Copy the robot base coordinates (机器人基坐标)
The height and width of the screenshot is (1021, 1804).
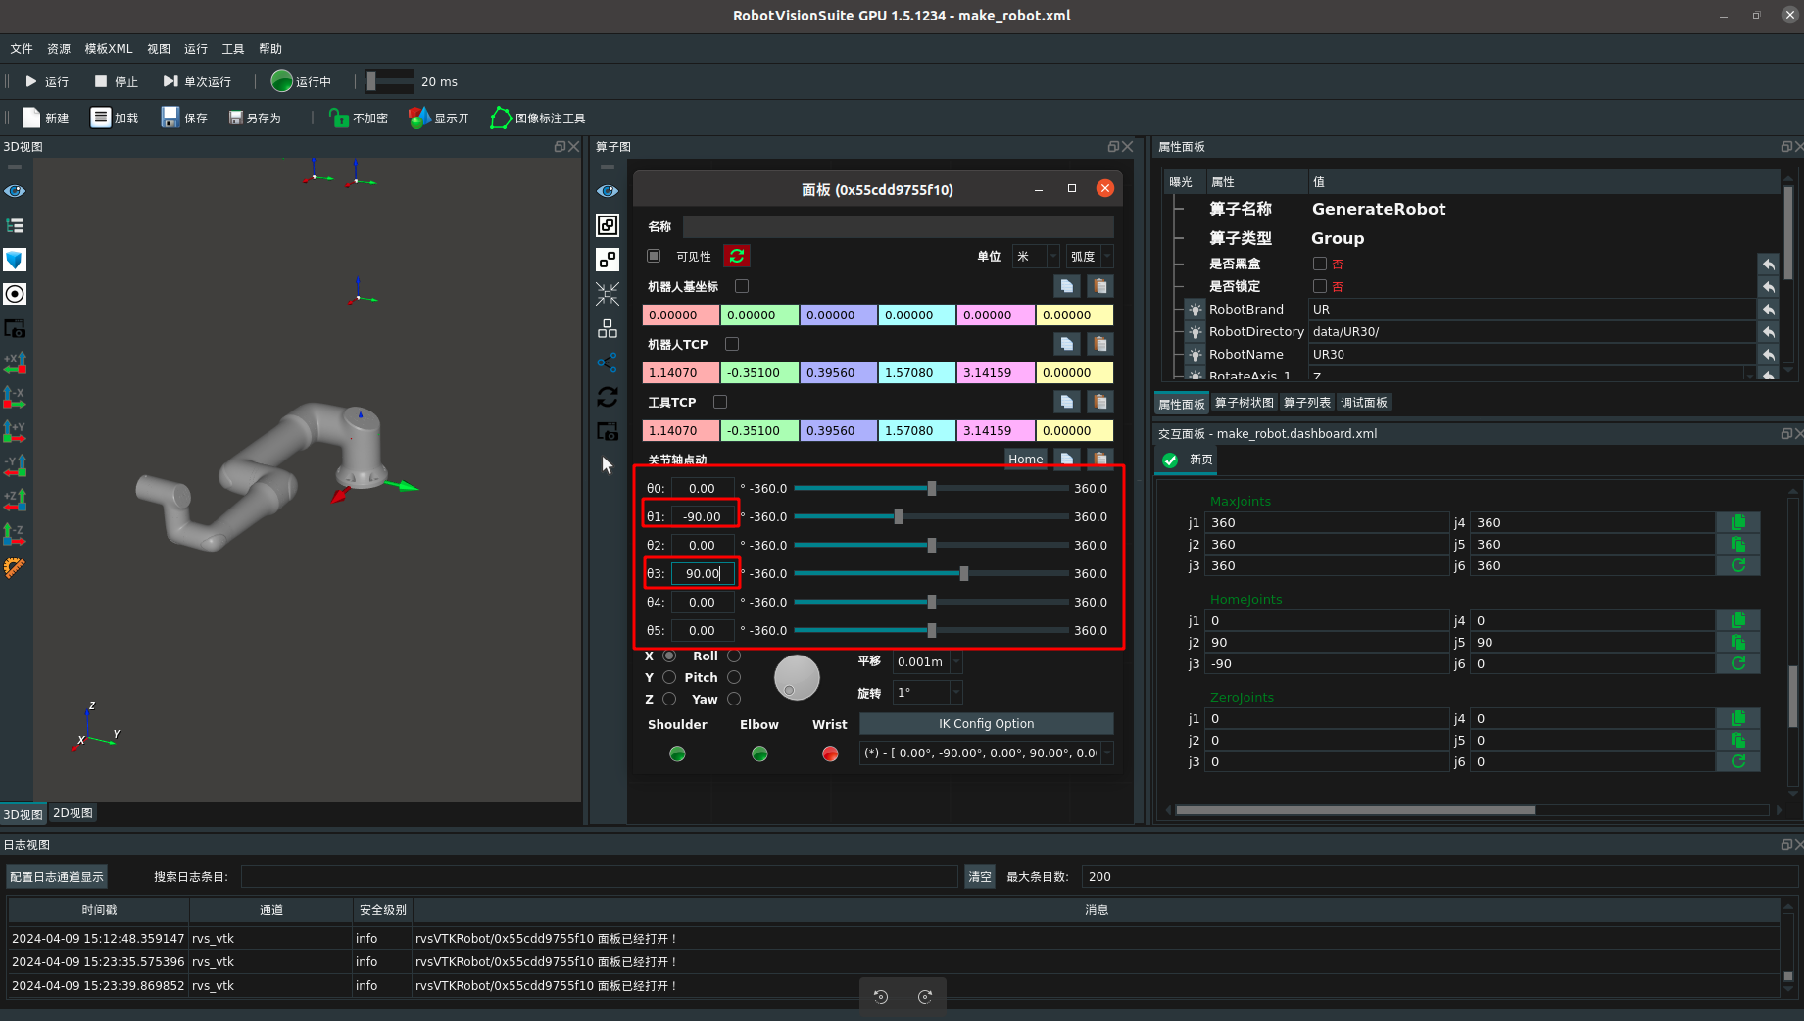(1067, 286)
